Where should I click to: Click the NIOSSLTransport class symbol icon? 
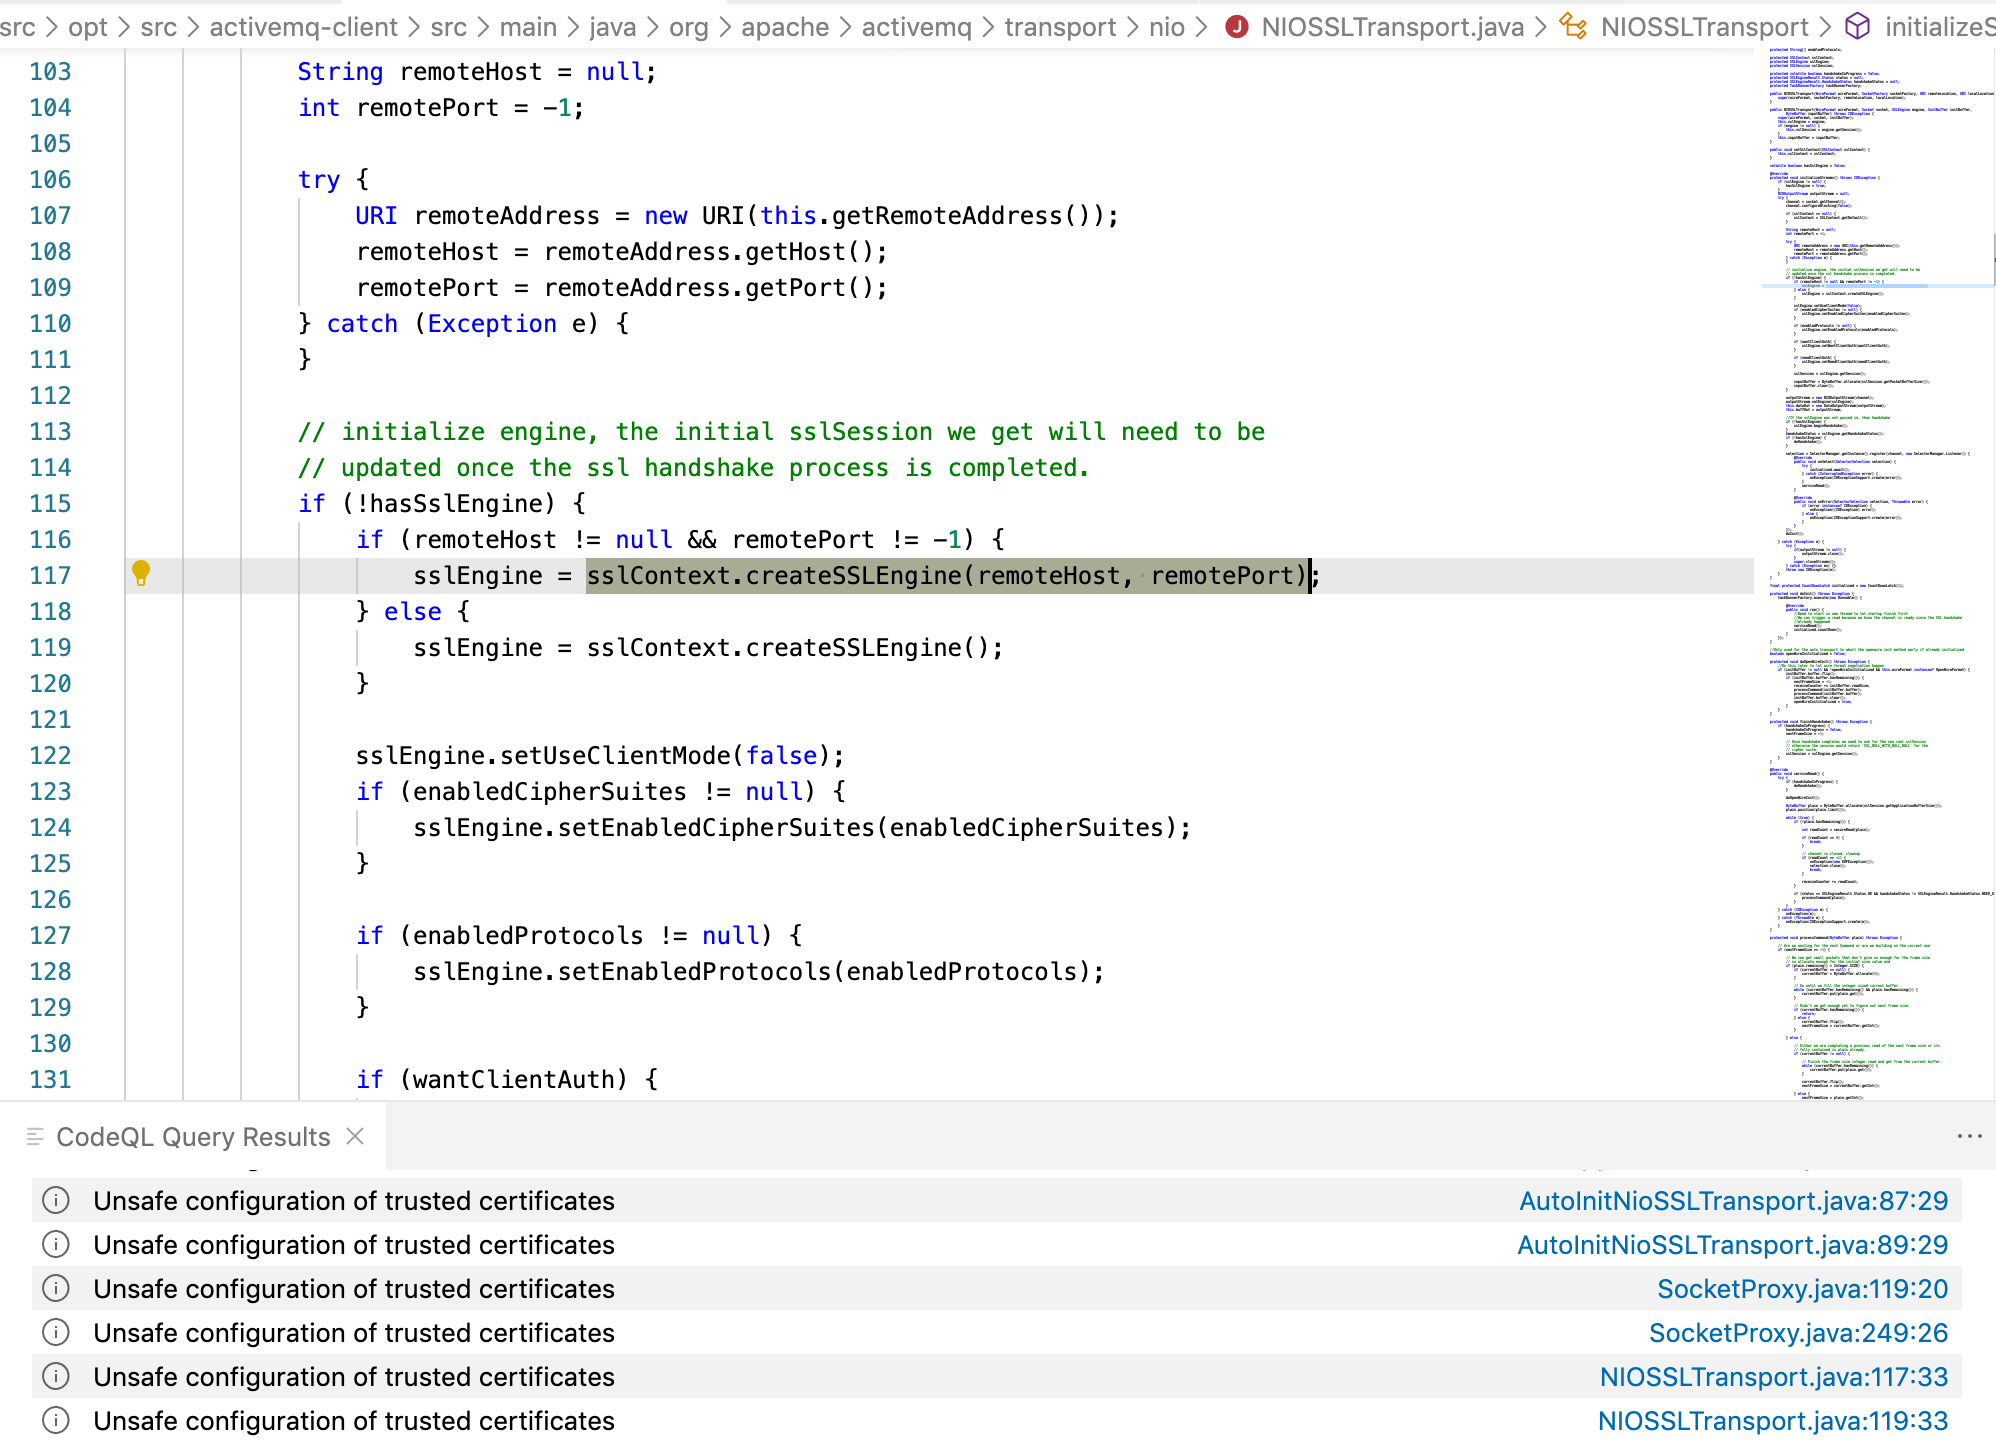pos(1573,27)
